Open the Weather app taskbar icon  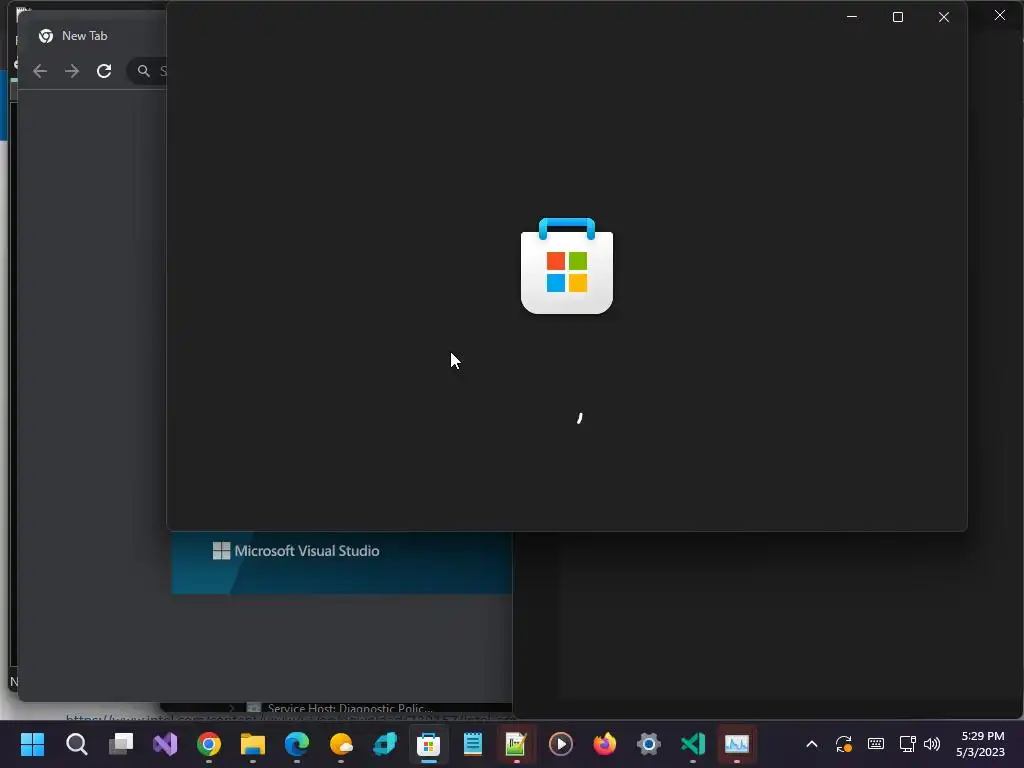[341, 744]
